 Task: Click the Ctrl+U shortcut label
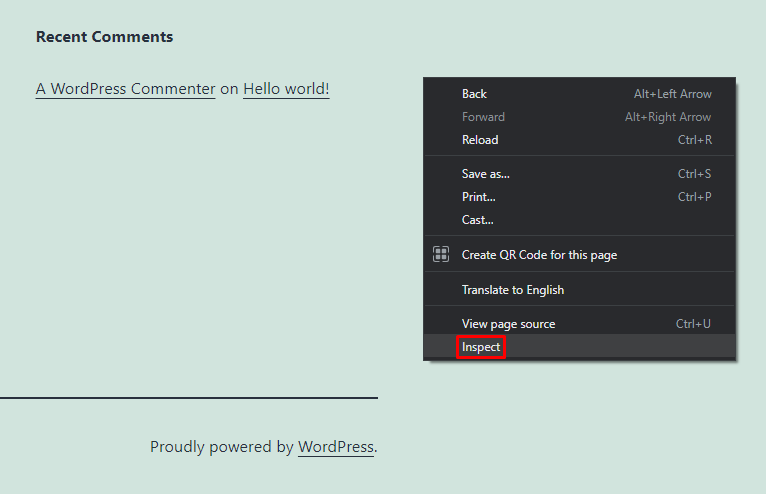[x=693, y=324]
